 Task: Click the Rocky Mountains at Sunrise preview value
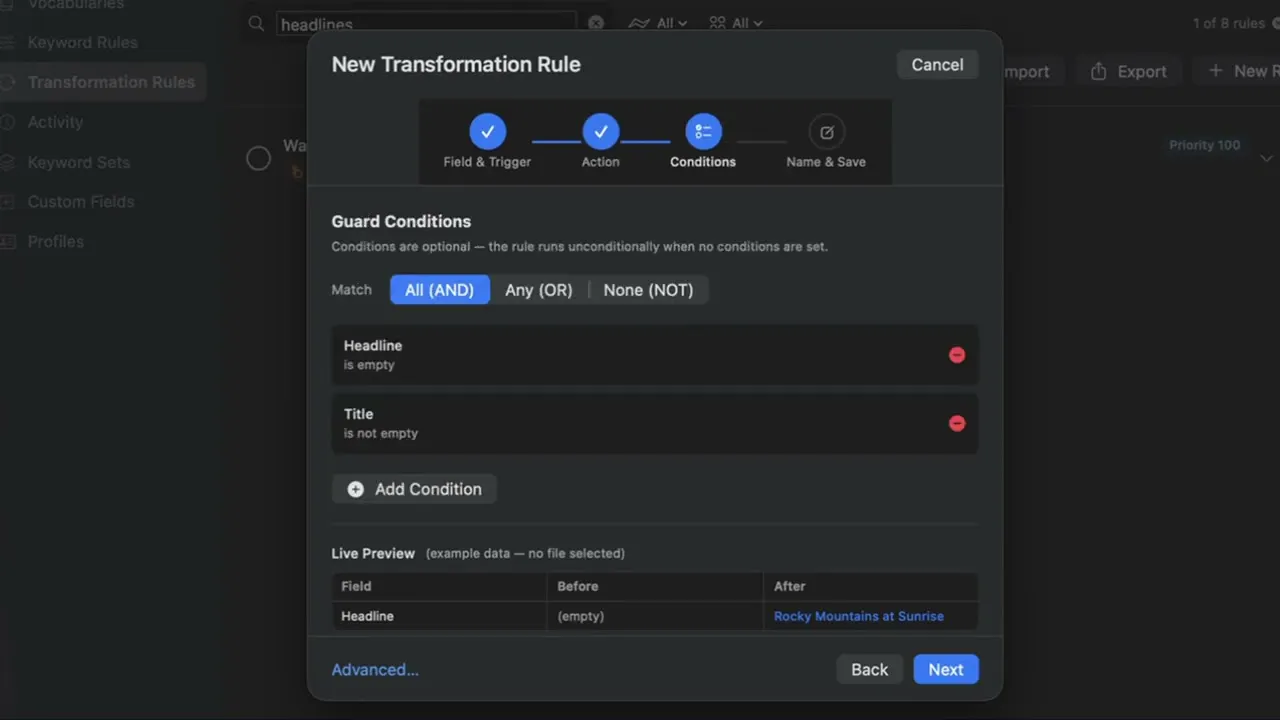[x=859, y=616]
